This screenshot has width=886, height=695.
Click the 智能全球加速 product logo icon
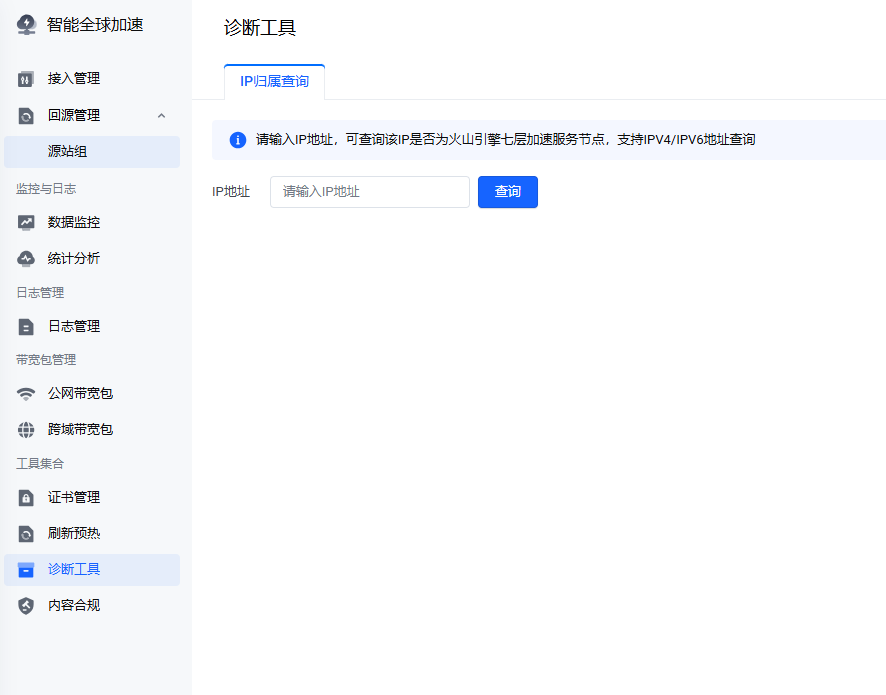point(26,25)
